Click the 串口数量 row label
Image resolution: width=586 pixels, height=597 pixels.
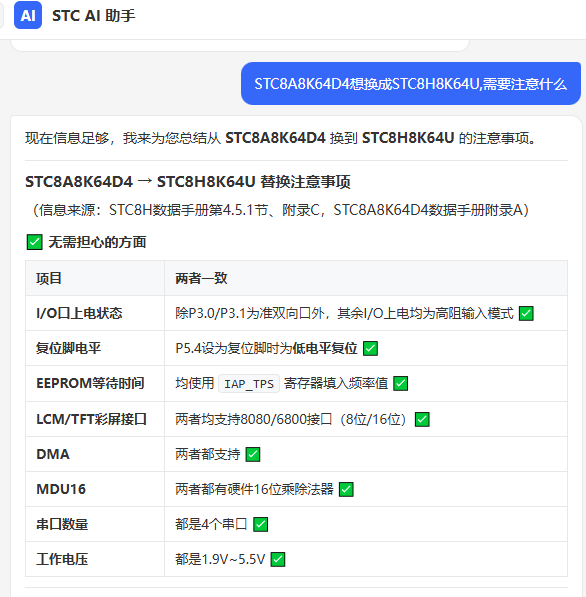tap(62, 524)
